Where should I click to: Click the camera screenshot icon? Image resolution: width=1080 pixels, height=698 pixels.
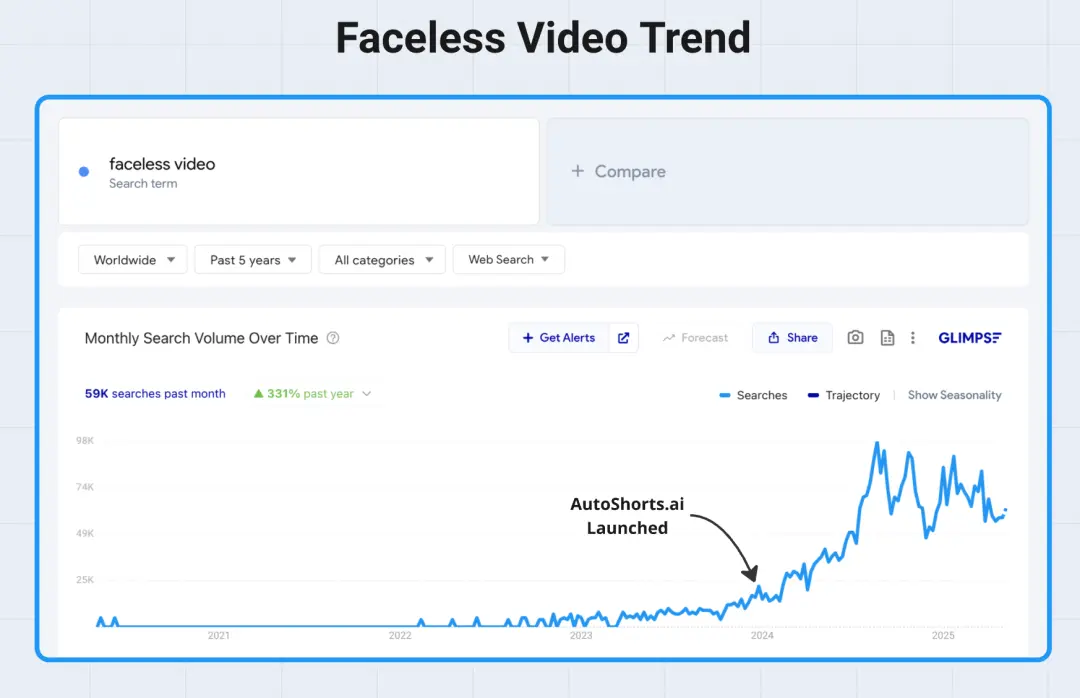(x=855, y=338)
